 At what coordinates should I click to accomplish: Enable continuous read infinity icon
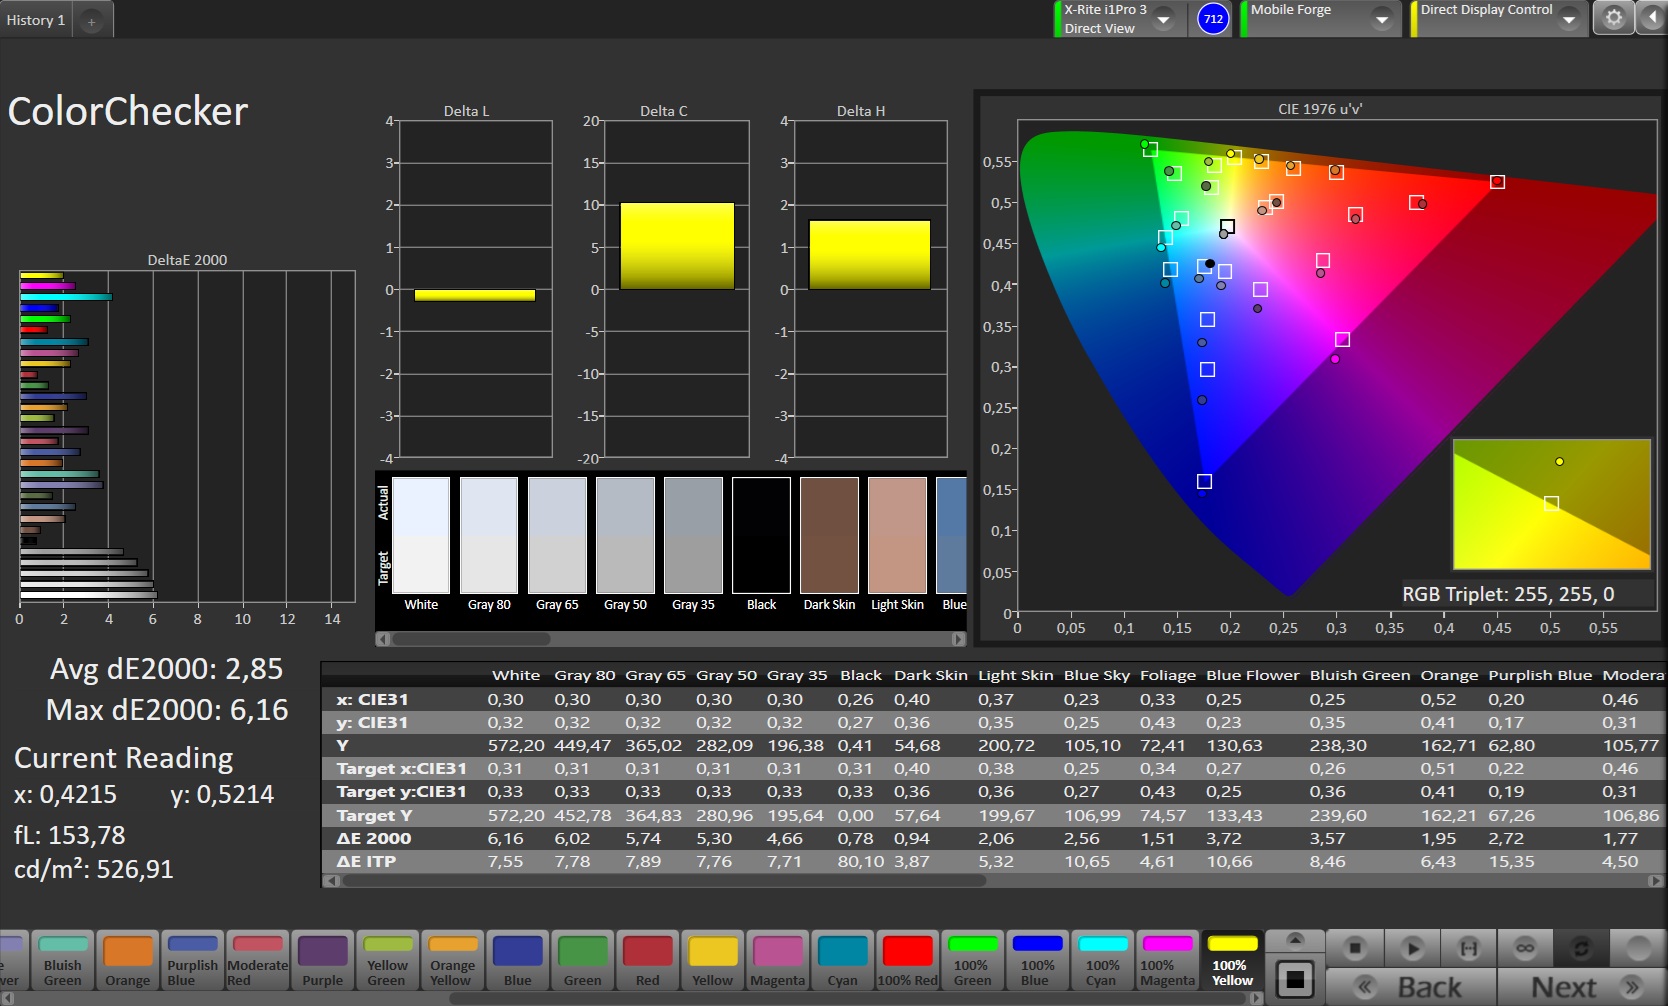(1525, 948)
